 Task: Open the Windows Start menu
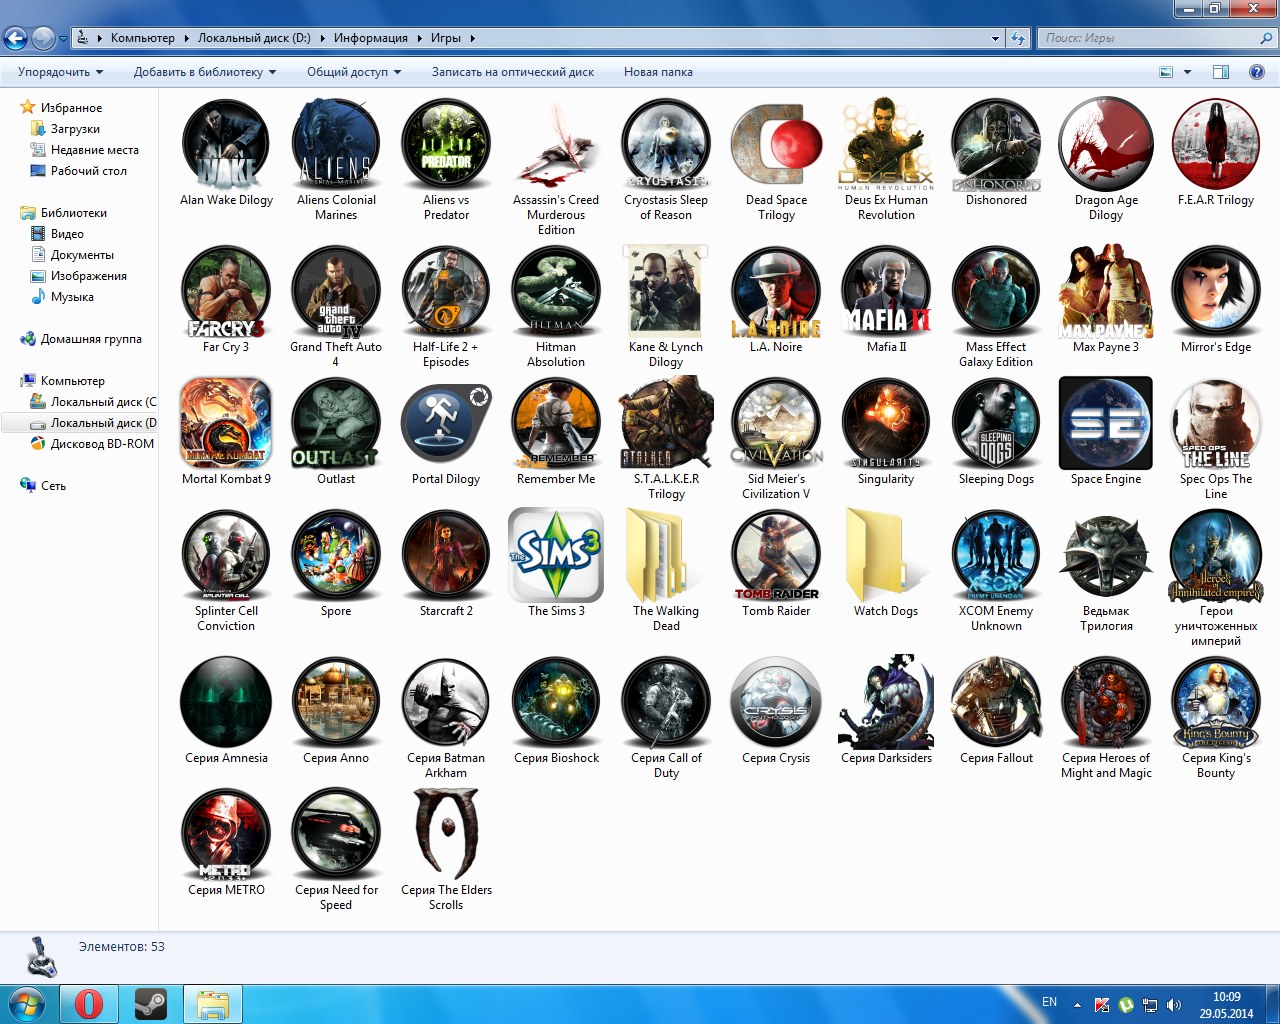click(27, 1004)
